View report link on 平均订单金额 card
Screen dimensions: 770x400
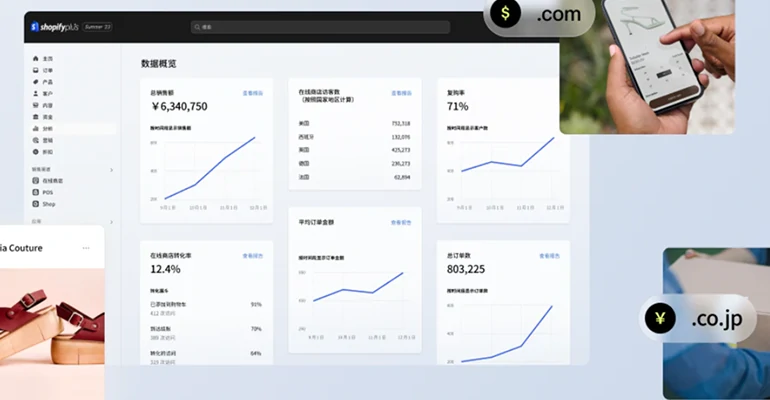tap(401, 223)
